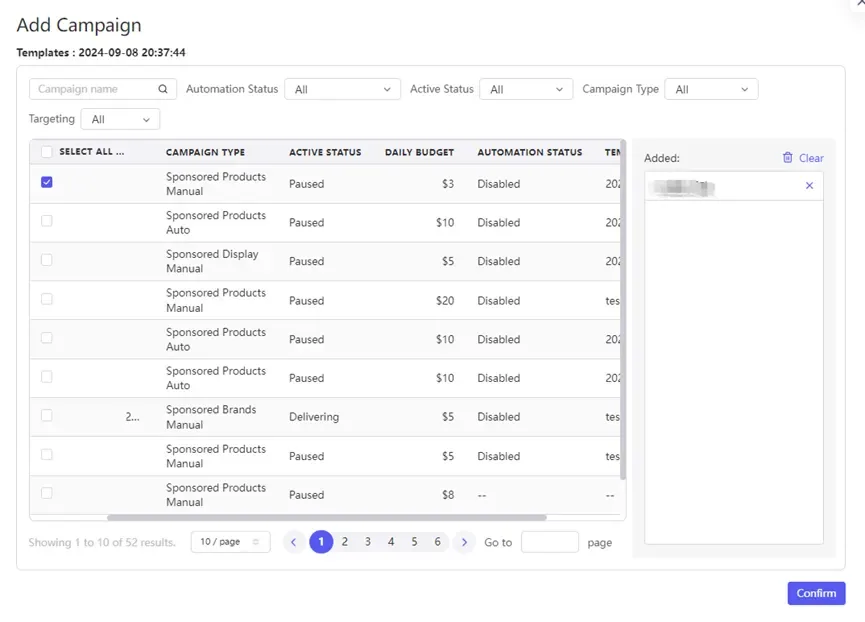Open the Campaign Type filter dropdown
This screenshot has width=865, height=622.
[712, 89]
